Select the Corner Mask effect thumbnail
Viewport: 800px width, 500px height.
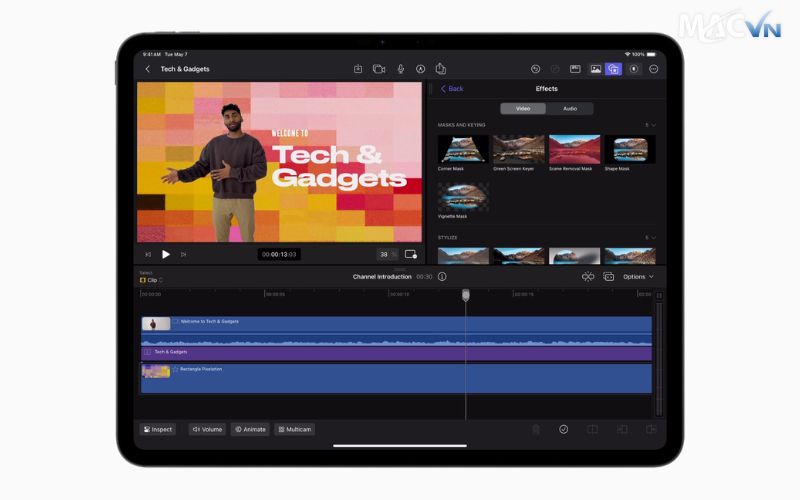463,149
